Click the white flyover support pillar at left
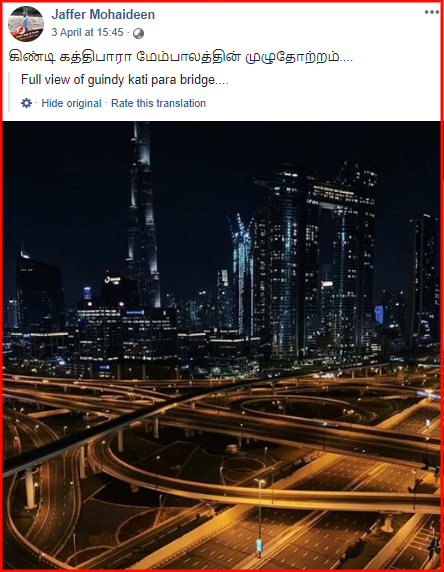444x572 pixels. coord(30,489)
